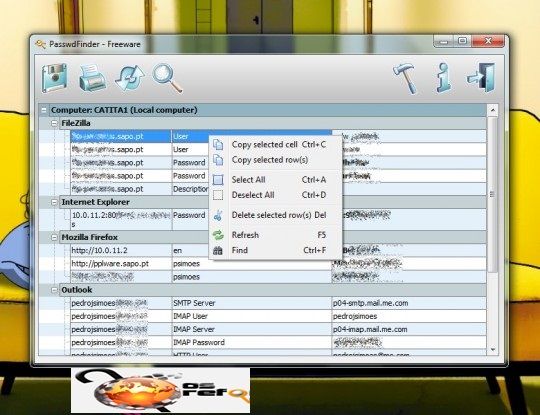Collapse the Outlook group
Image resolution: width=540 pixels, height=415 pixels.
point(54,290)
